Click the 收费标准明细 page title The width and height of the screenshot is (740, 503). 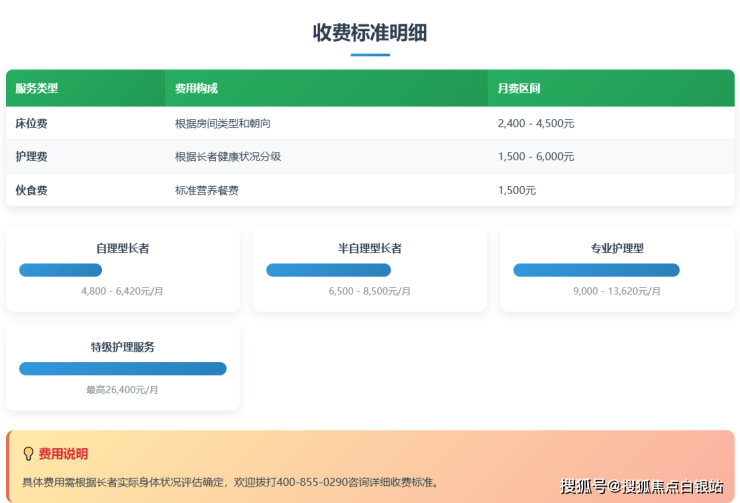[x=370, y=32]
